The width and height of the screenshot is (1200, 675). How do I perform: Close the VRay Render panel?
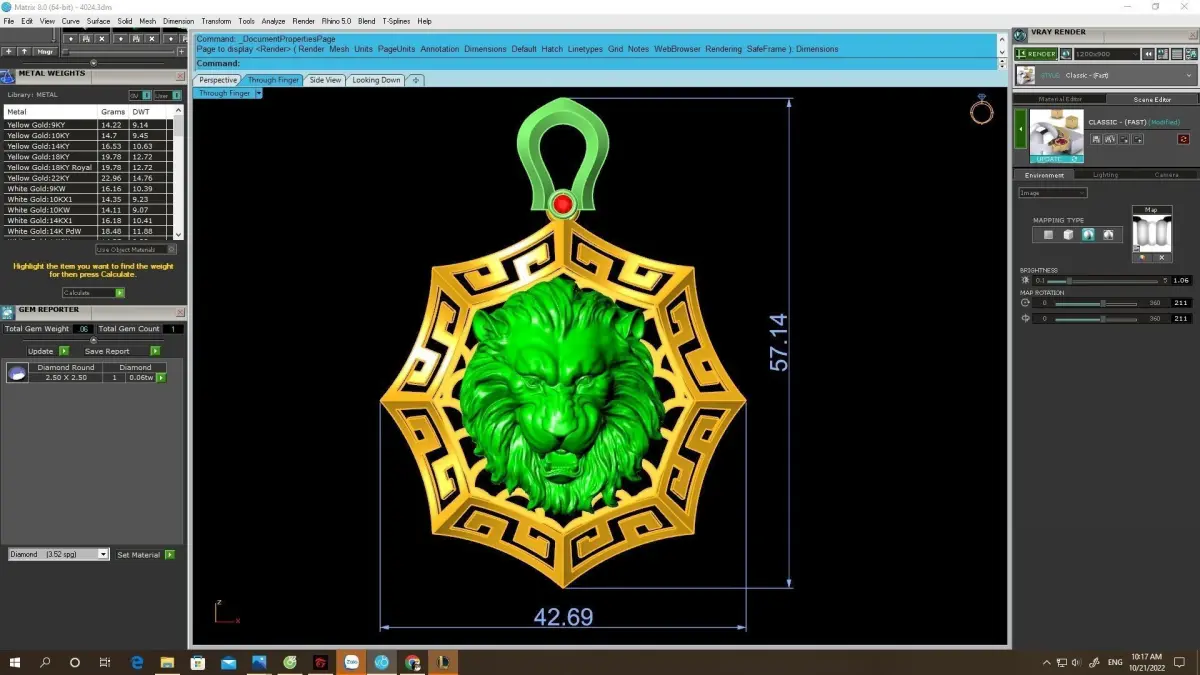1191,33
